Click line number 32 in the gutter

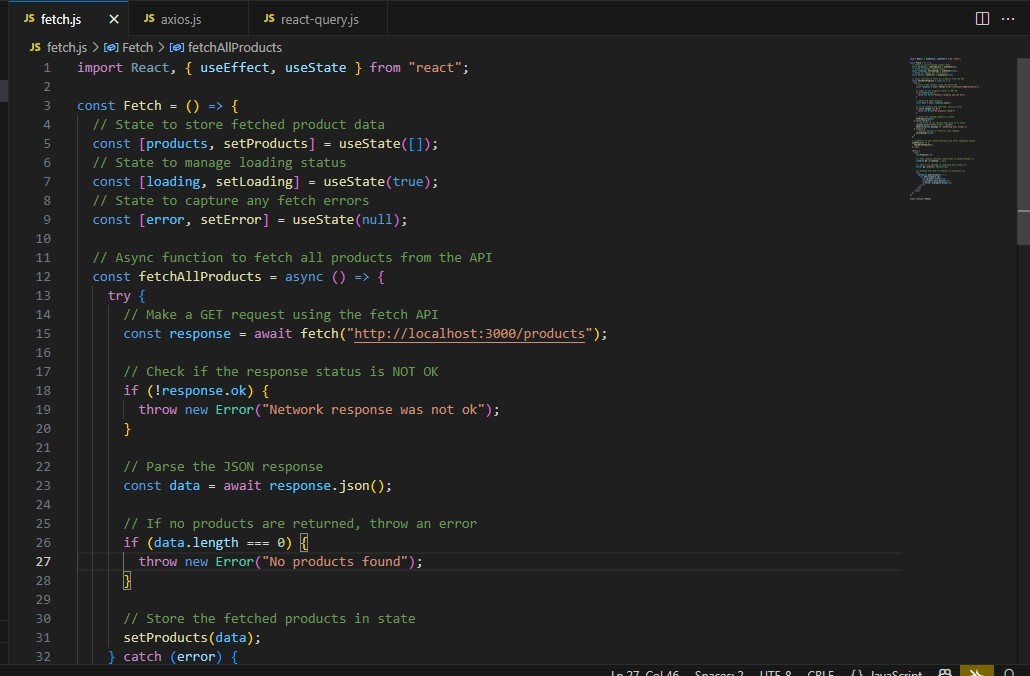point(43,656)
